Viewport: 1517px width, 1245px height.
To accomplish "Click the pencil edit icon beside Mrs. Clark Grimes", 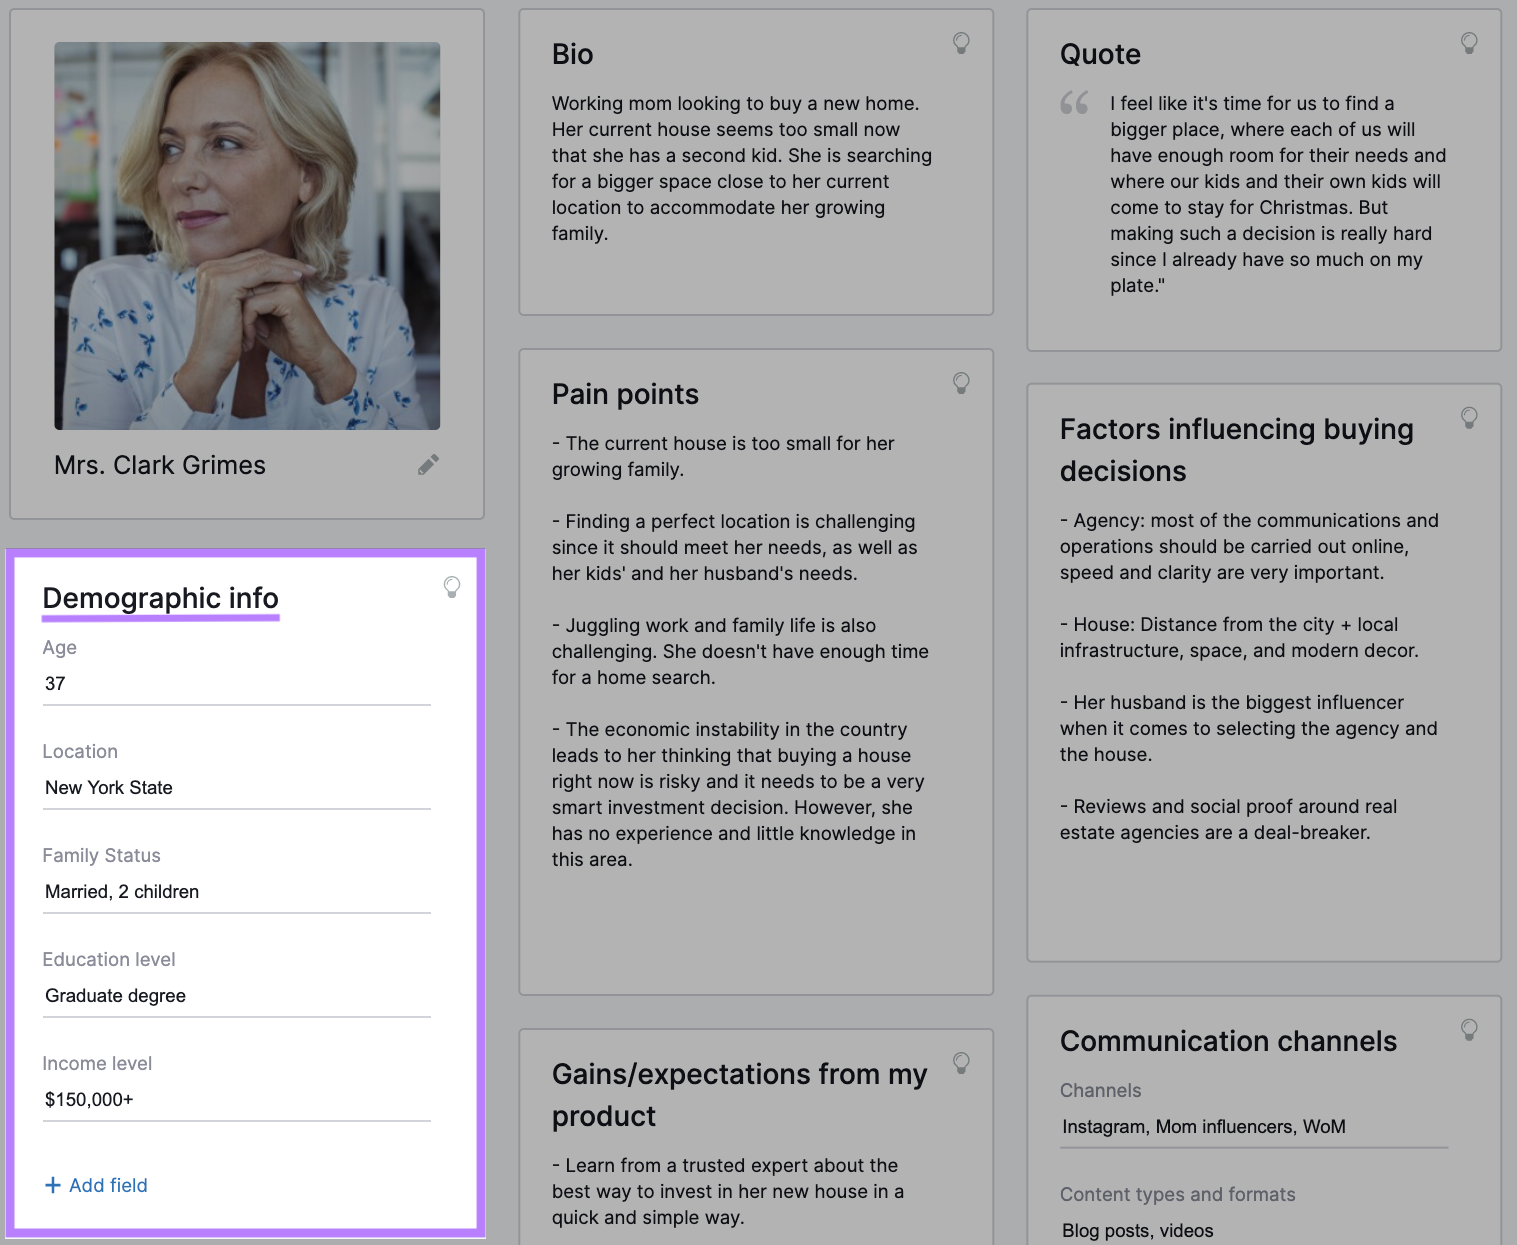I will pyautogui.click(x=428, y=464).
